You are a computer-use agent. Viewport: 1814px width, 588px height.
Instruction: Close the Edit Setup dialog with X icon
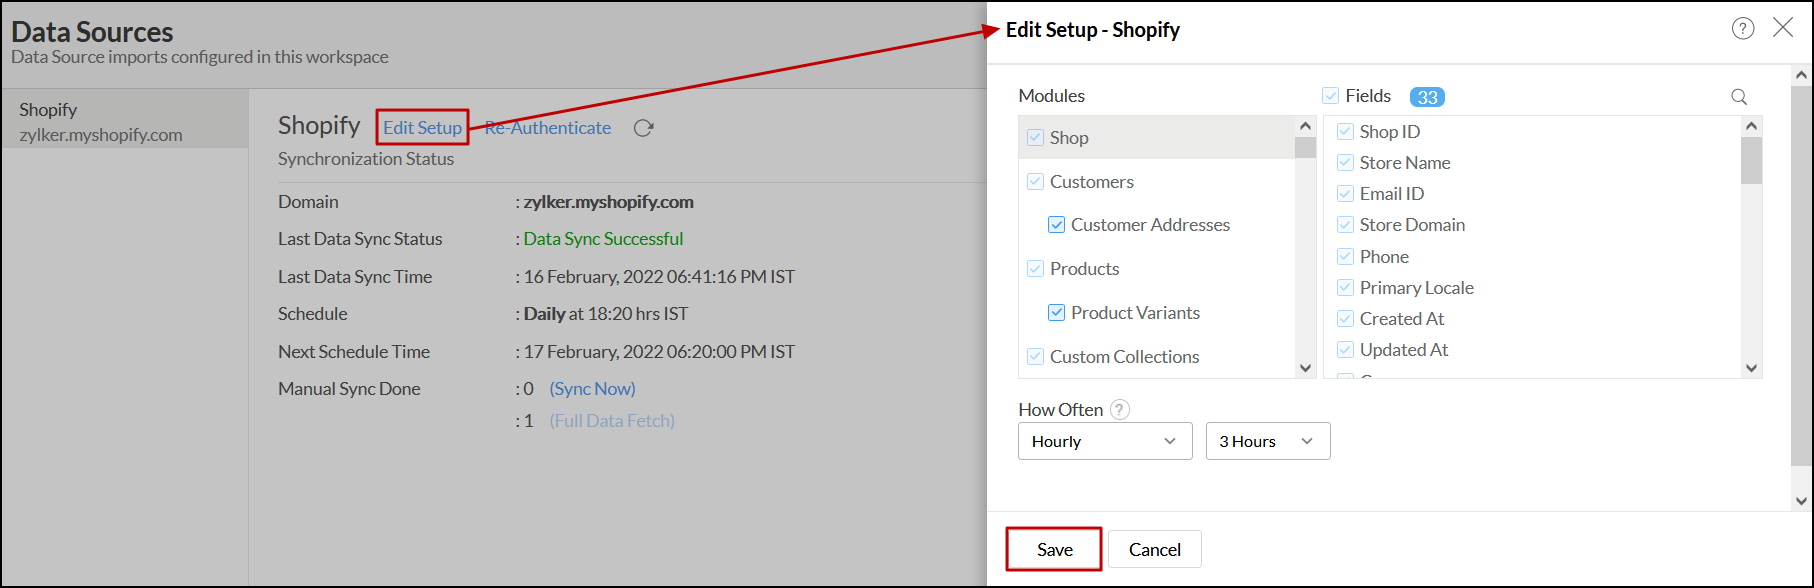(x=1783, y=28)
